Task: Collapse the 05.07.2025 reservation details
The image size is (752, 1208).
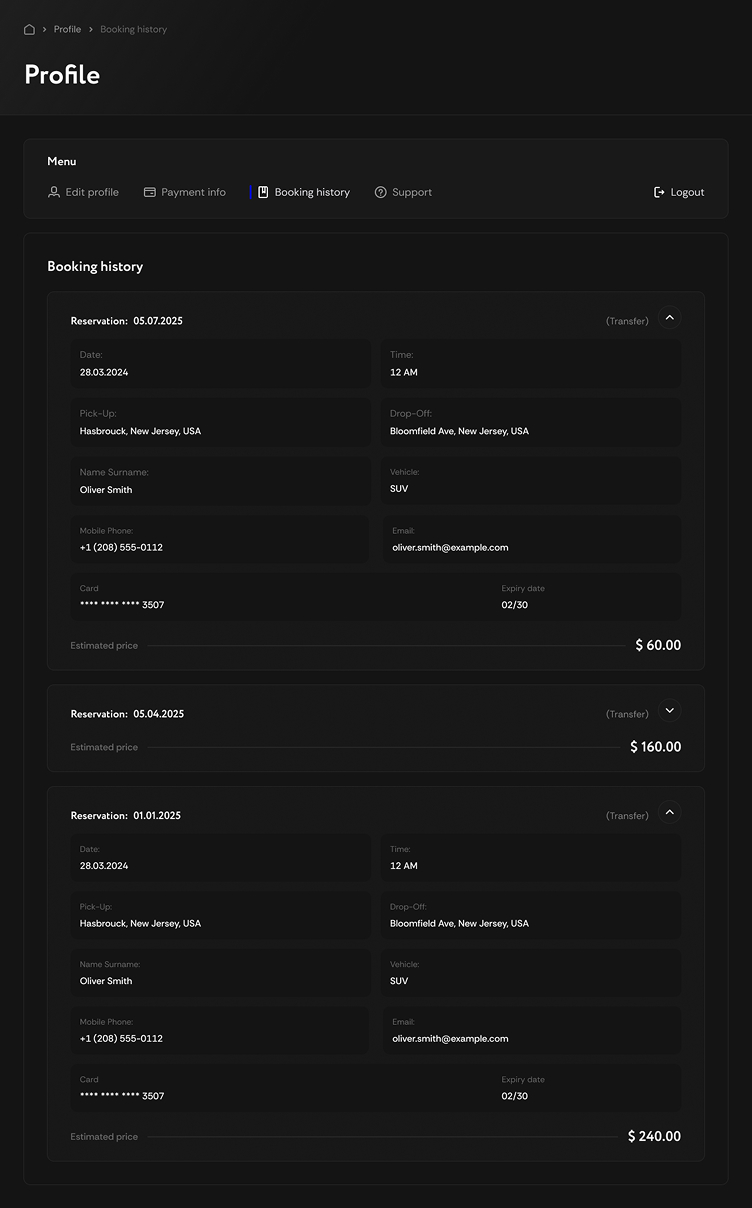Action: point(670,319)
